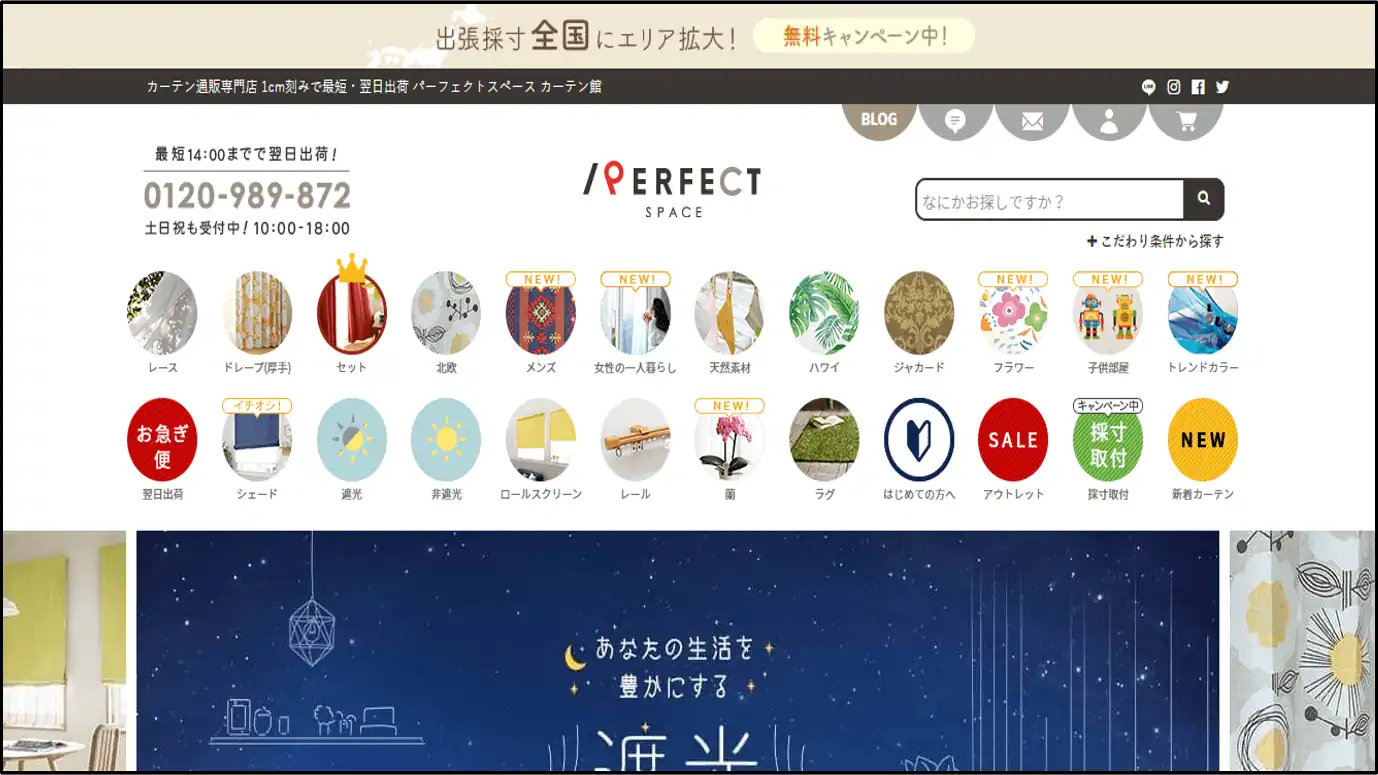This screenshot has height=775, width=1378.
Task: Click the search box なにかお探しですか？
Action: tap(1050, 200)
